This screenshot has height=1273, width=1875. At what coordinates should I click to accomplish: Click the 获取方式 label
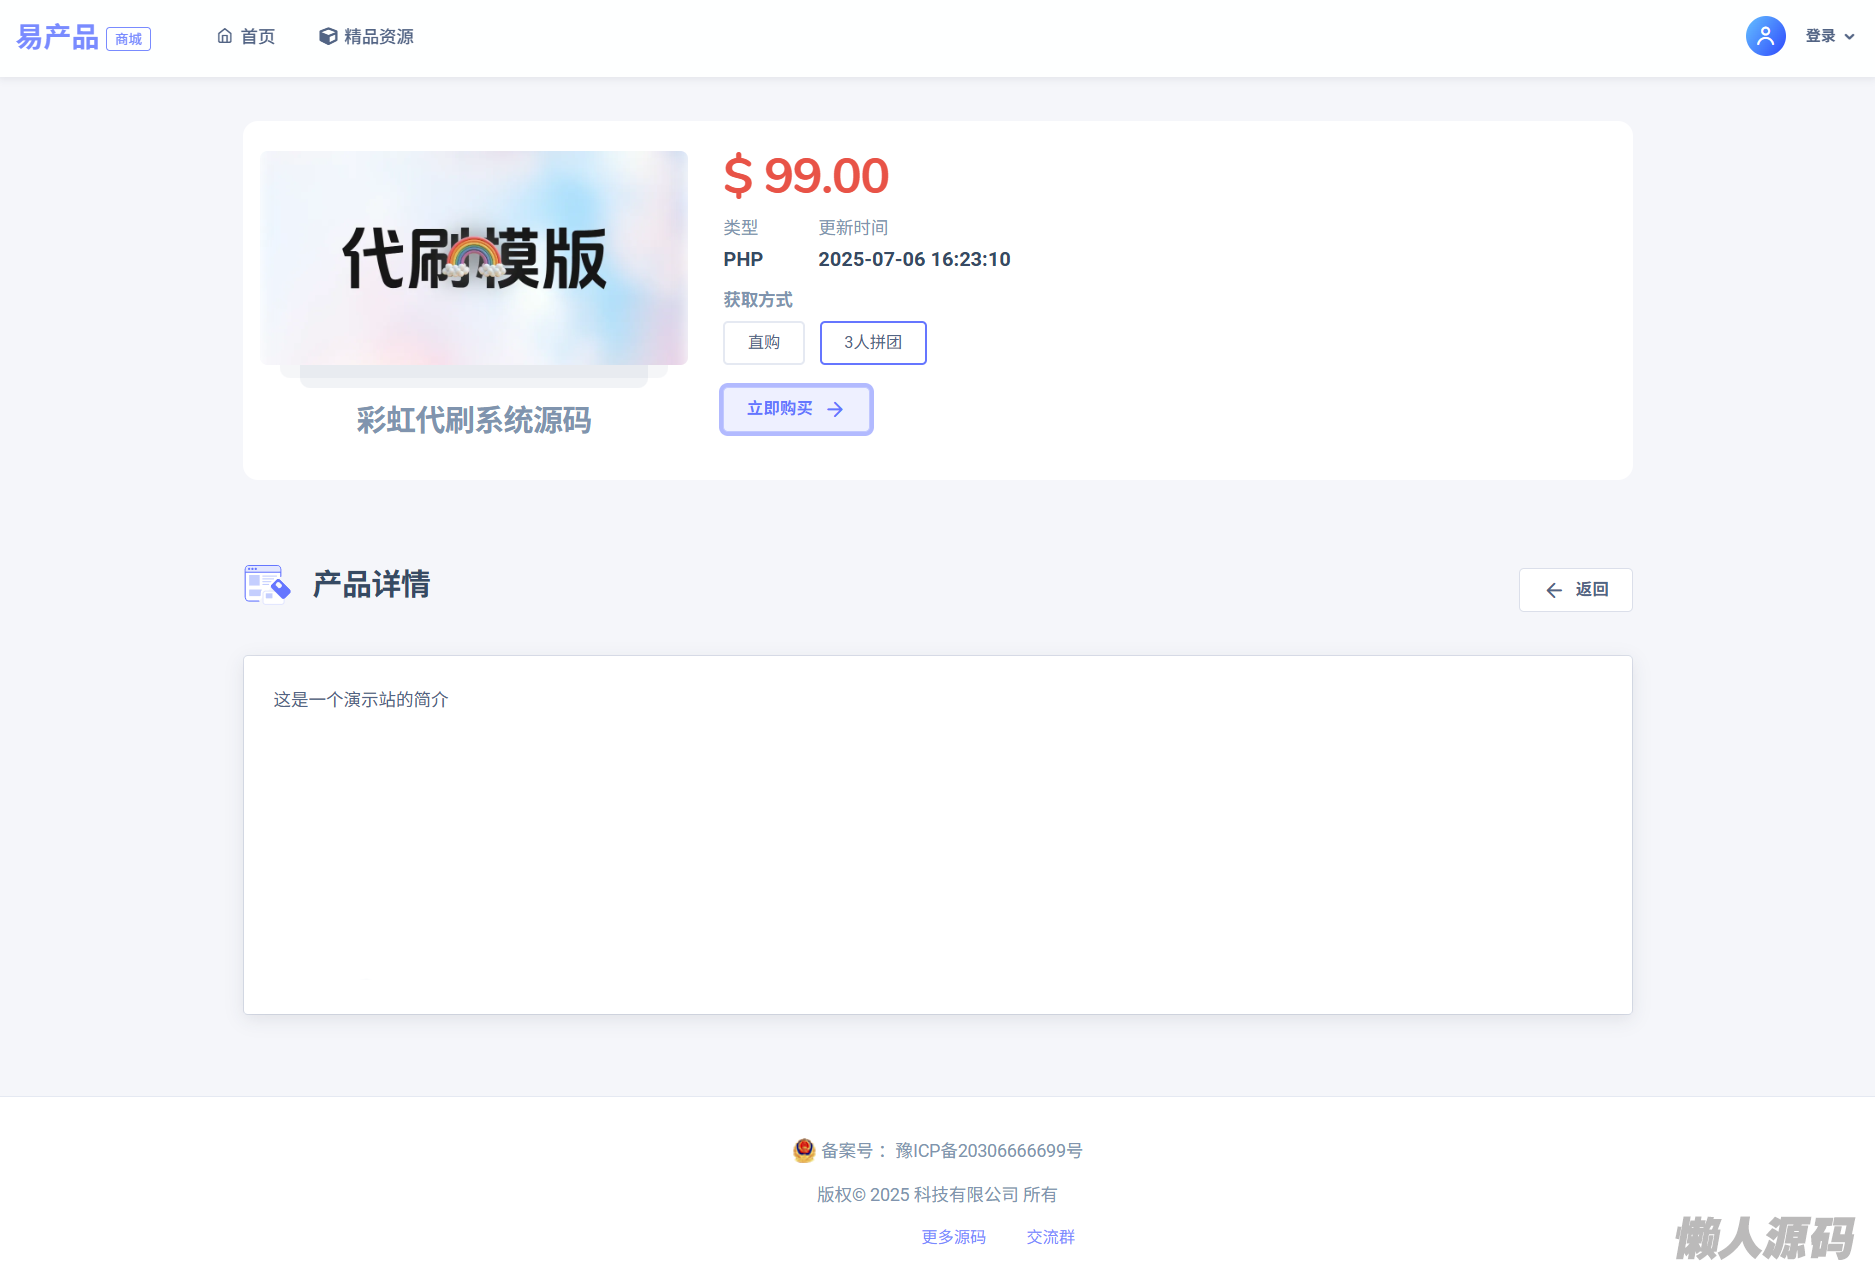click(x=758, y=300)
